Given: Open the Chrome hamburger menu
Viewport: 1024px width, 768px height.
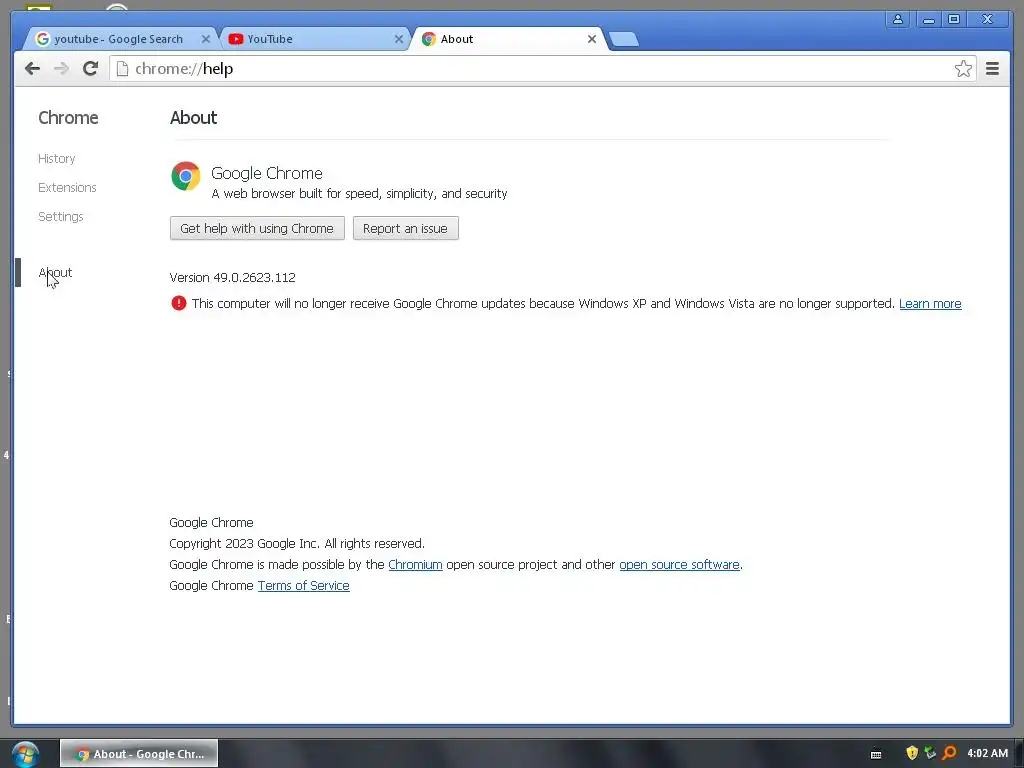Looking at the screenshot, I should tap(992, 69).
